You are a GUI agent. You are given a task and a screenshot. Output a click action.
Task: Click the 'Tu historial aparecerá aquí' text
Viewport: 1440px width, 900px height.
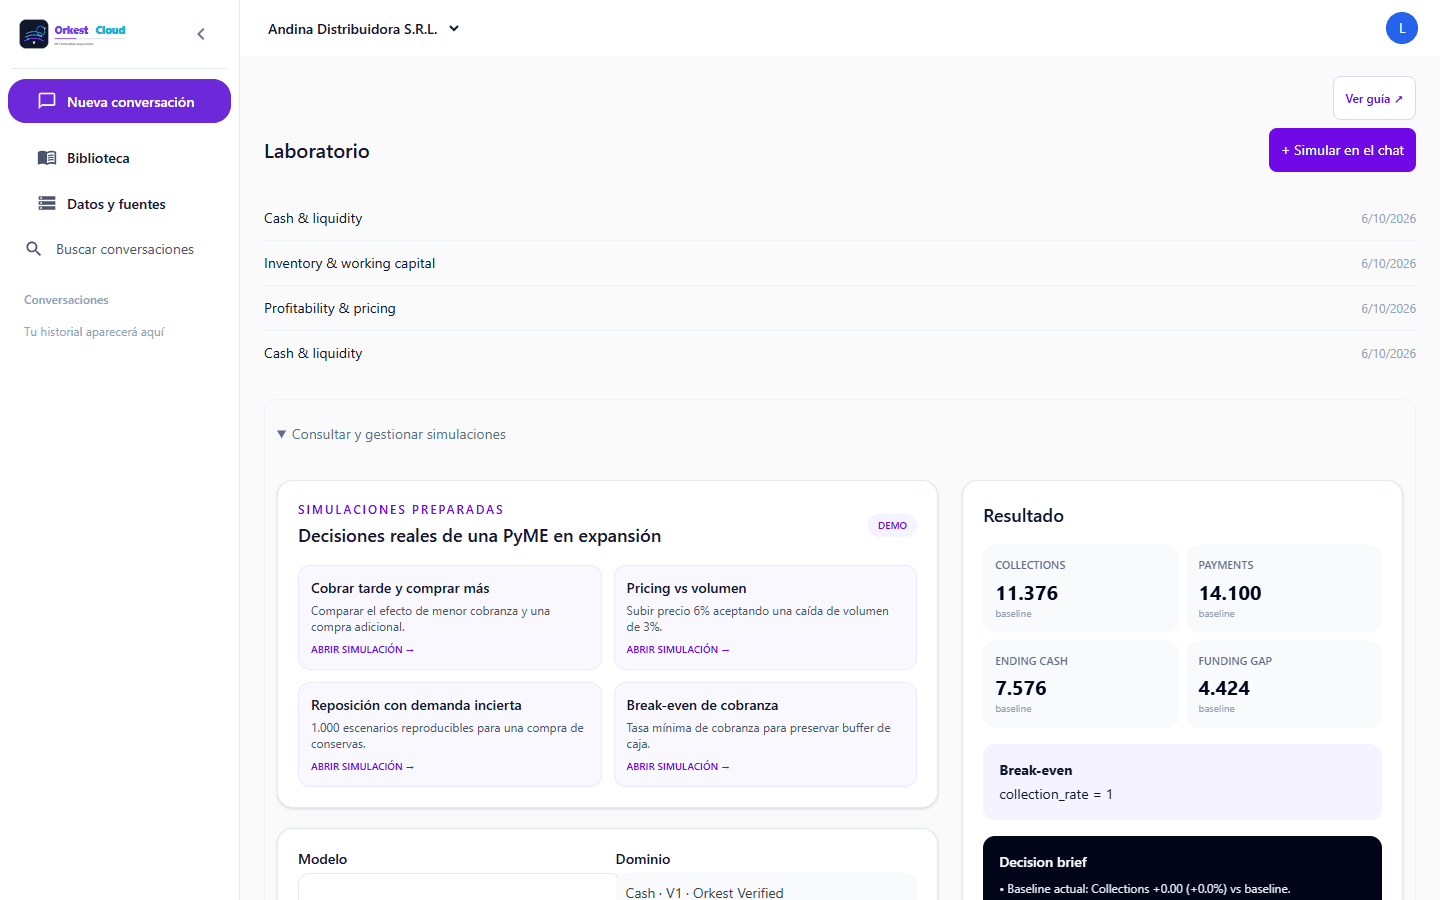(94, 332)
